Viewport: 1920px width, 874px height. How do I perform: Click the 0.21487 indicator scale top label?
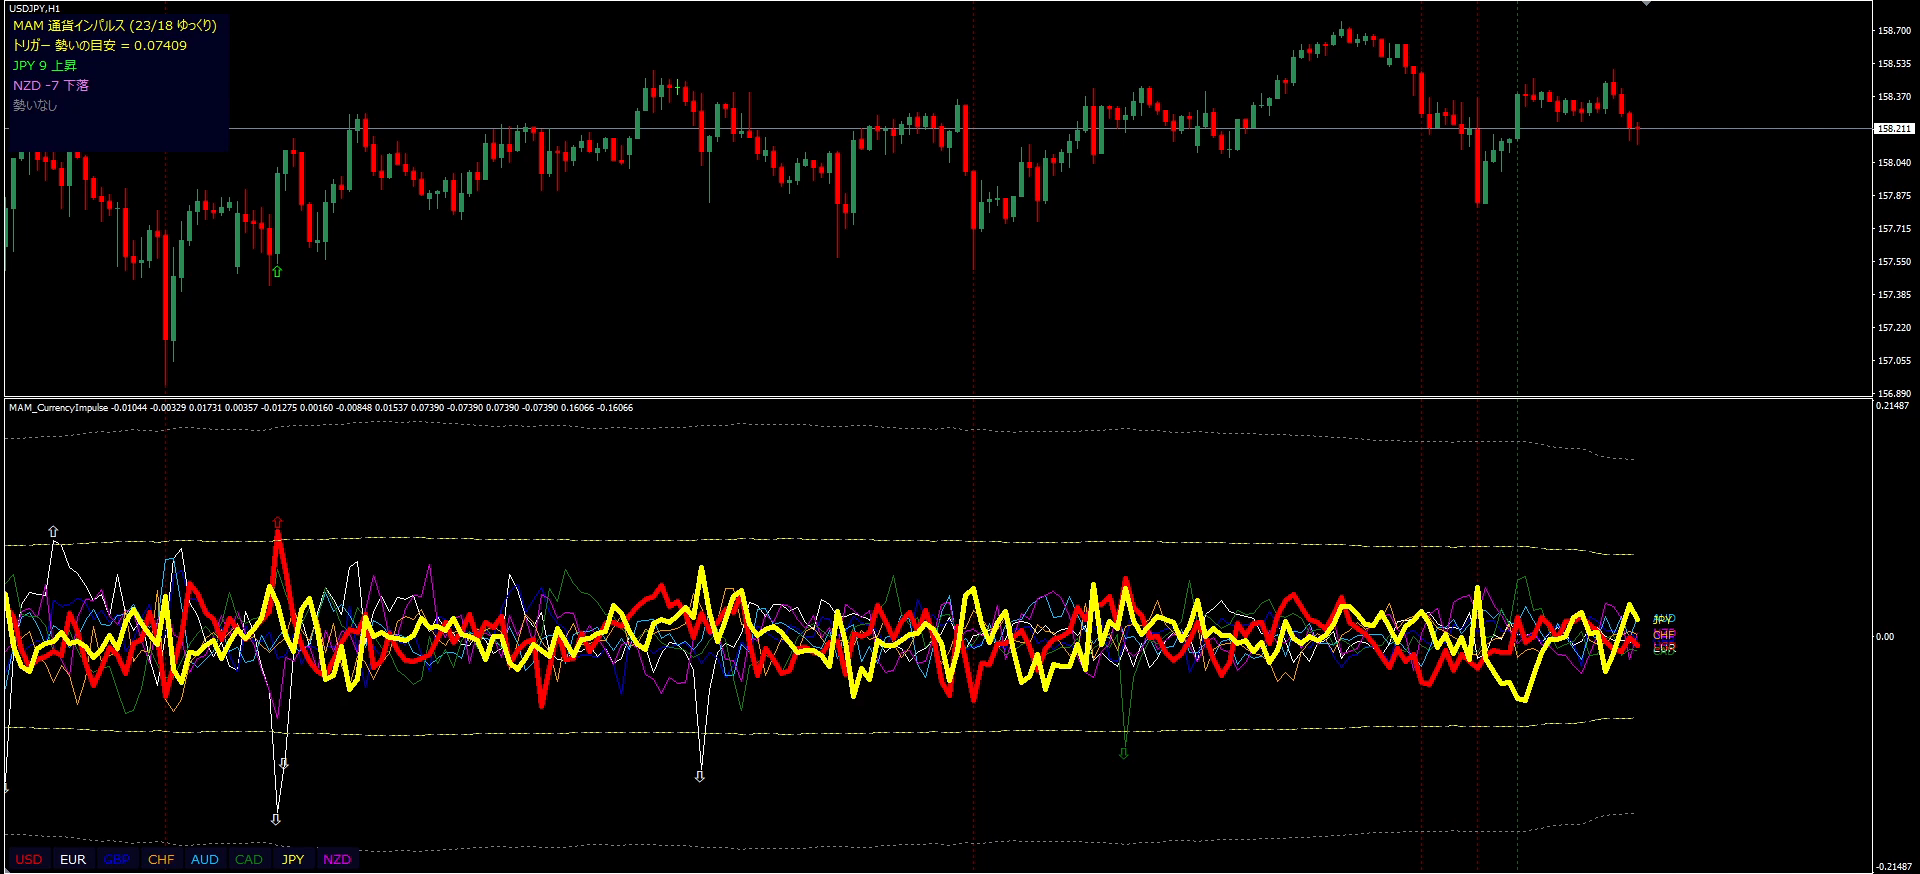(x=1893, y=406)
